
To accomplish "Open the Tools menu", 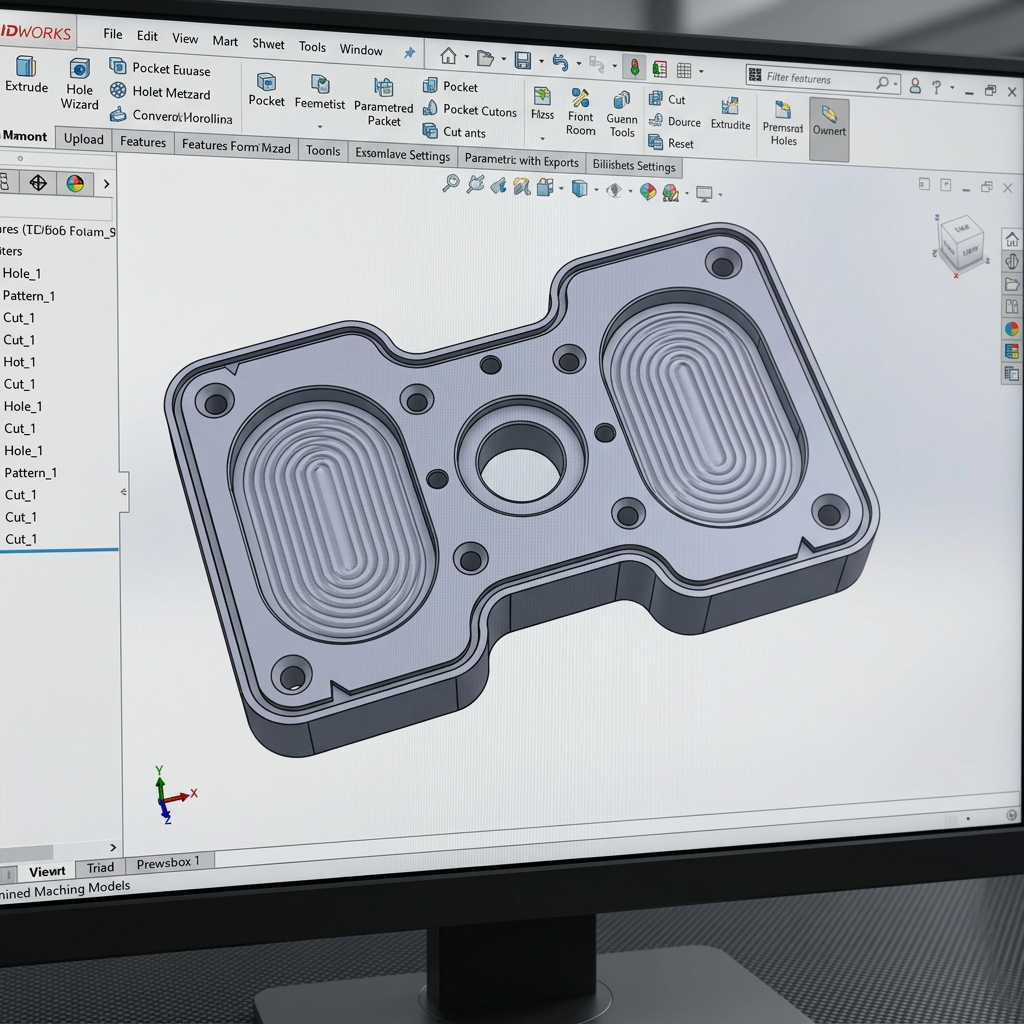I will click(312, 46).
